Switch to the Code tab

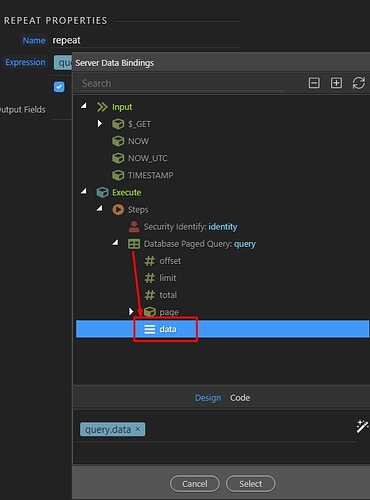pyautogui.click(x=240, y=398)
